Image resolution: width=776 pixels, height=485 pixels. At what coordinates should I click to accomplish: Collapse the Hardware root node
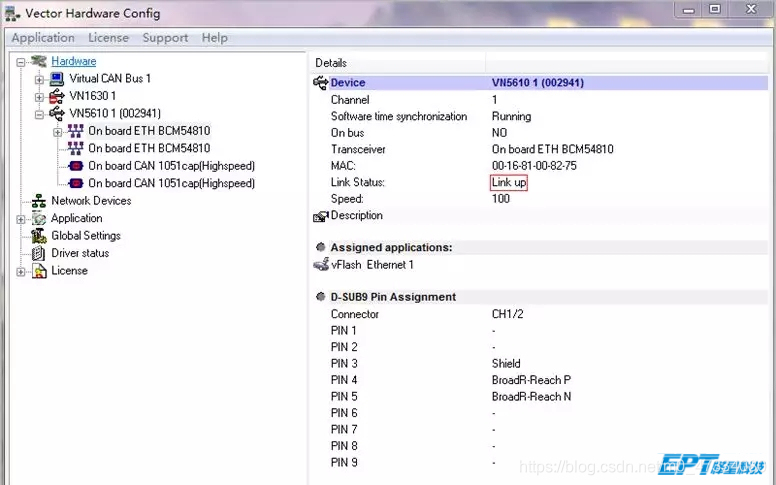click(x=21, y=62)
